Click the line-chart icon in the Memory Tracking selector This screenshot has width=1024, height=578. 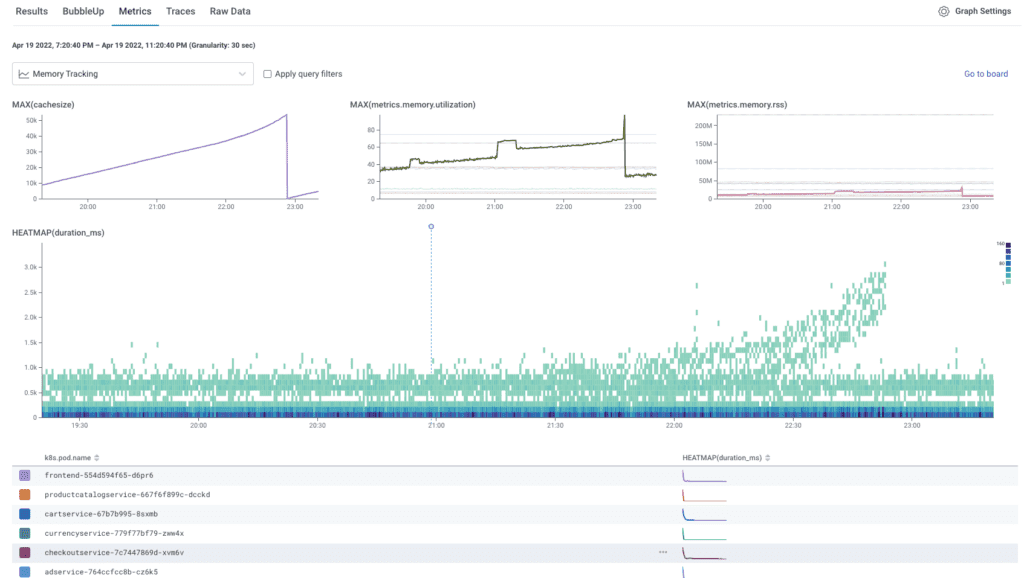click(23, 73)
